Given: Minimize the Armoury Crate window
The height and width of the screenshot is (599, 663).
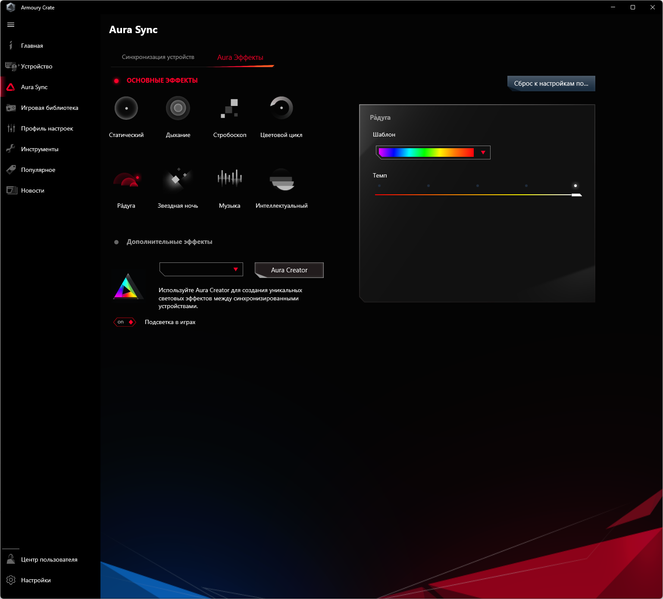Looking at the screenshot, I should pos(613,8).
